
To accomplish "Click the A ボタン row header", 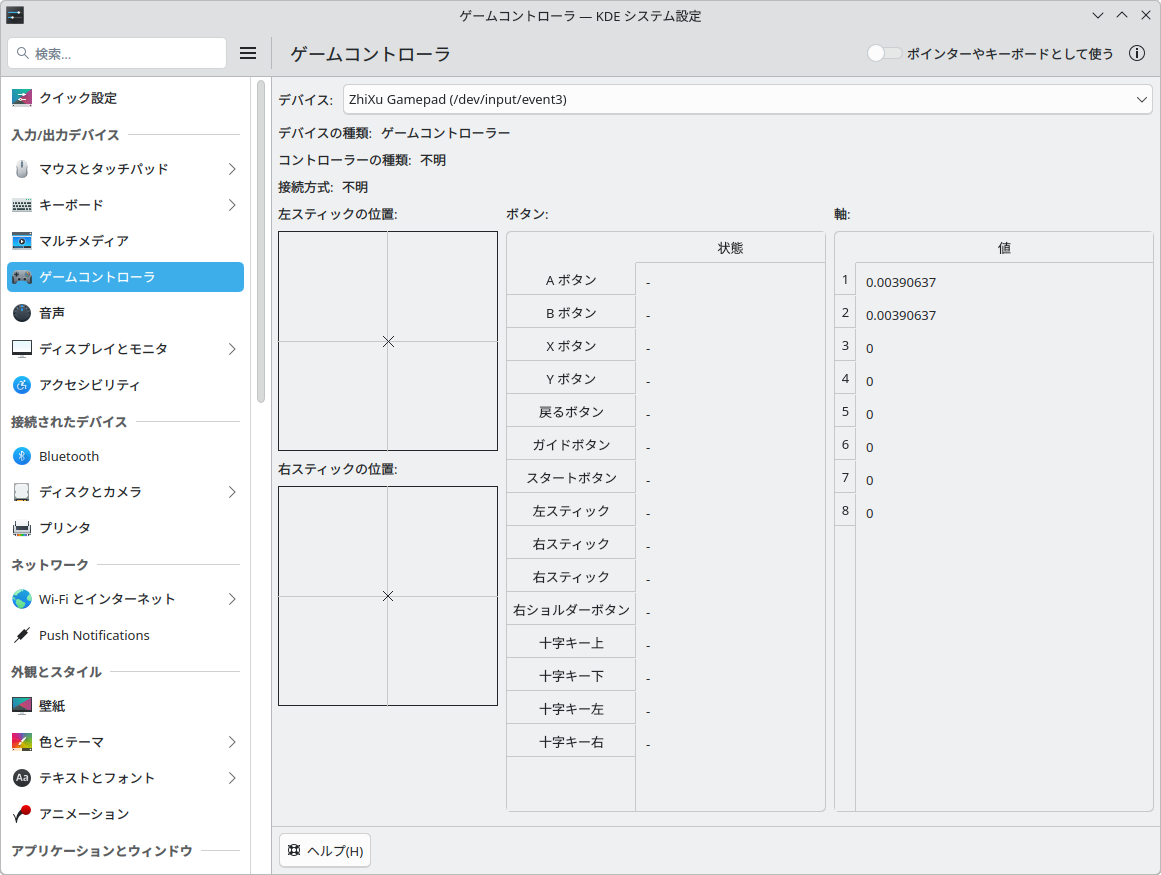I will tap(571, 280).
